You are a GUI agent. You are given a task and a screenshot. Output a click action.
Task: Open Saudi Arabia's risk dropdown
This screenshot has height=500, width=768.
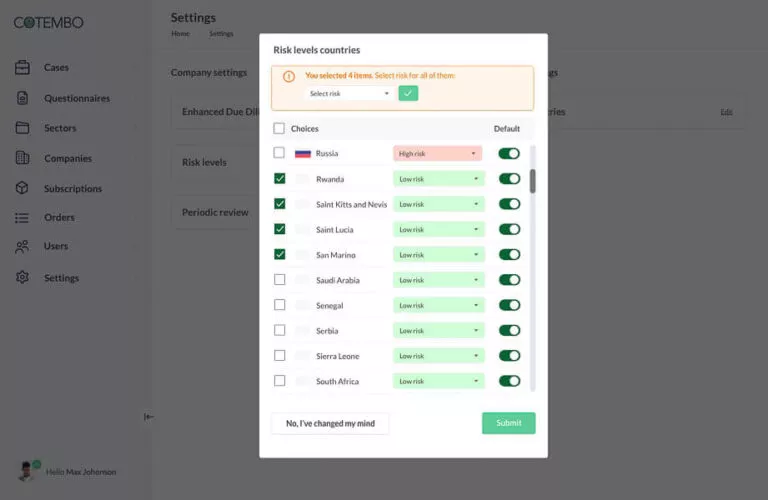point(438,280)
